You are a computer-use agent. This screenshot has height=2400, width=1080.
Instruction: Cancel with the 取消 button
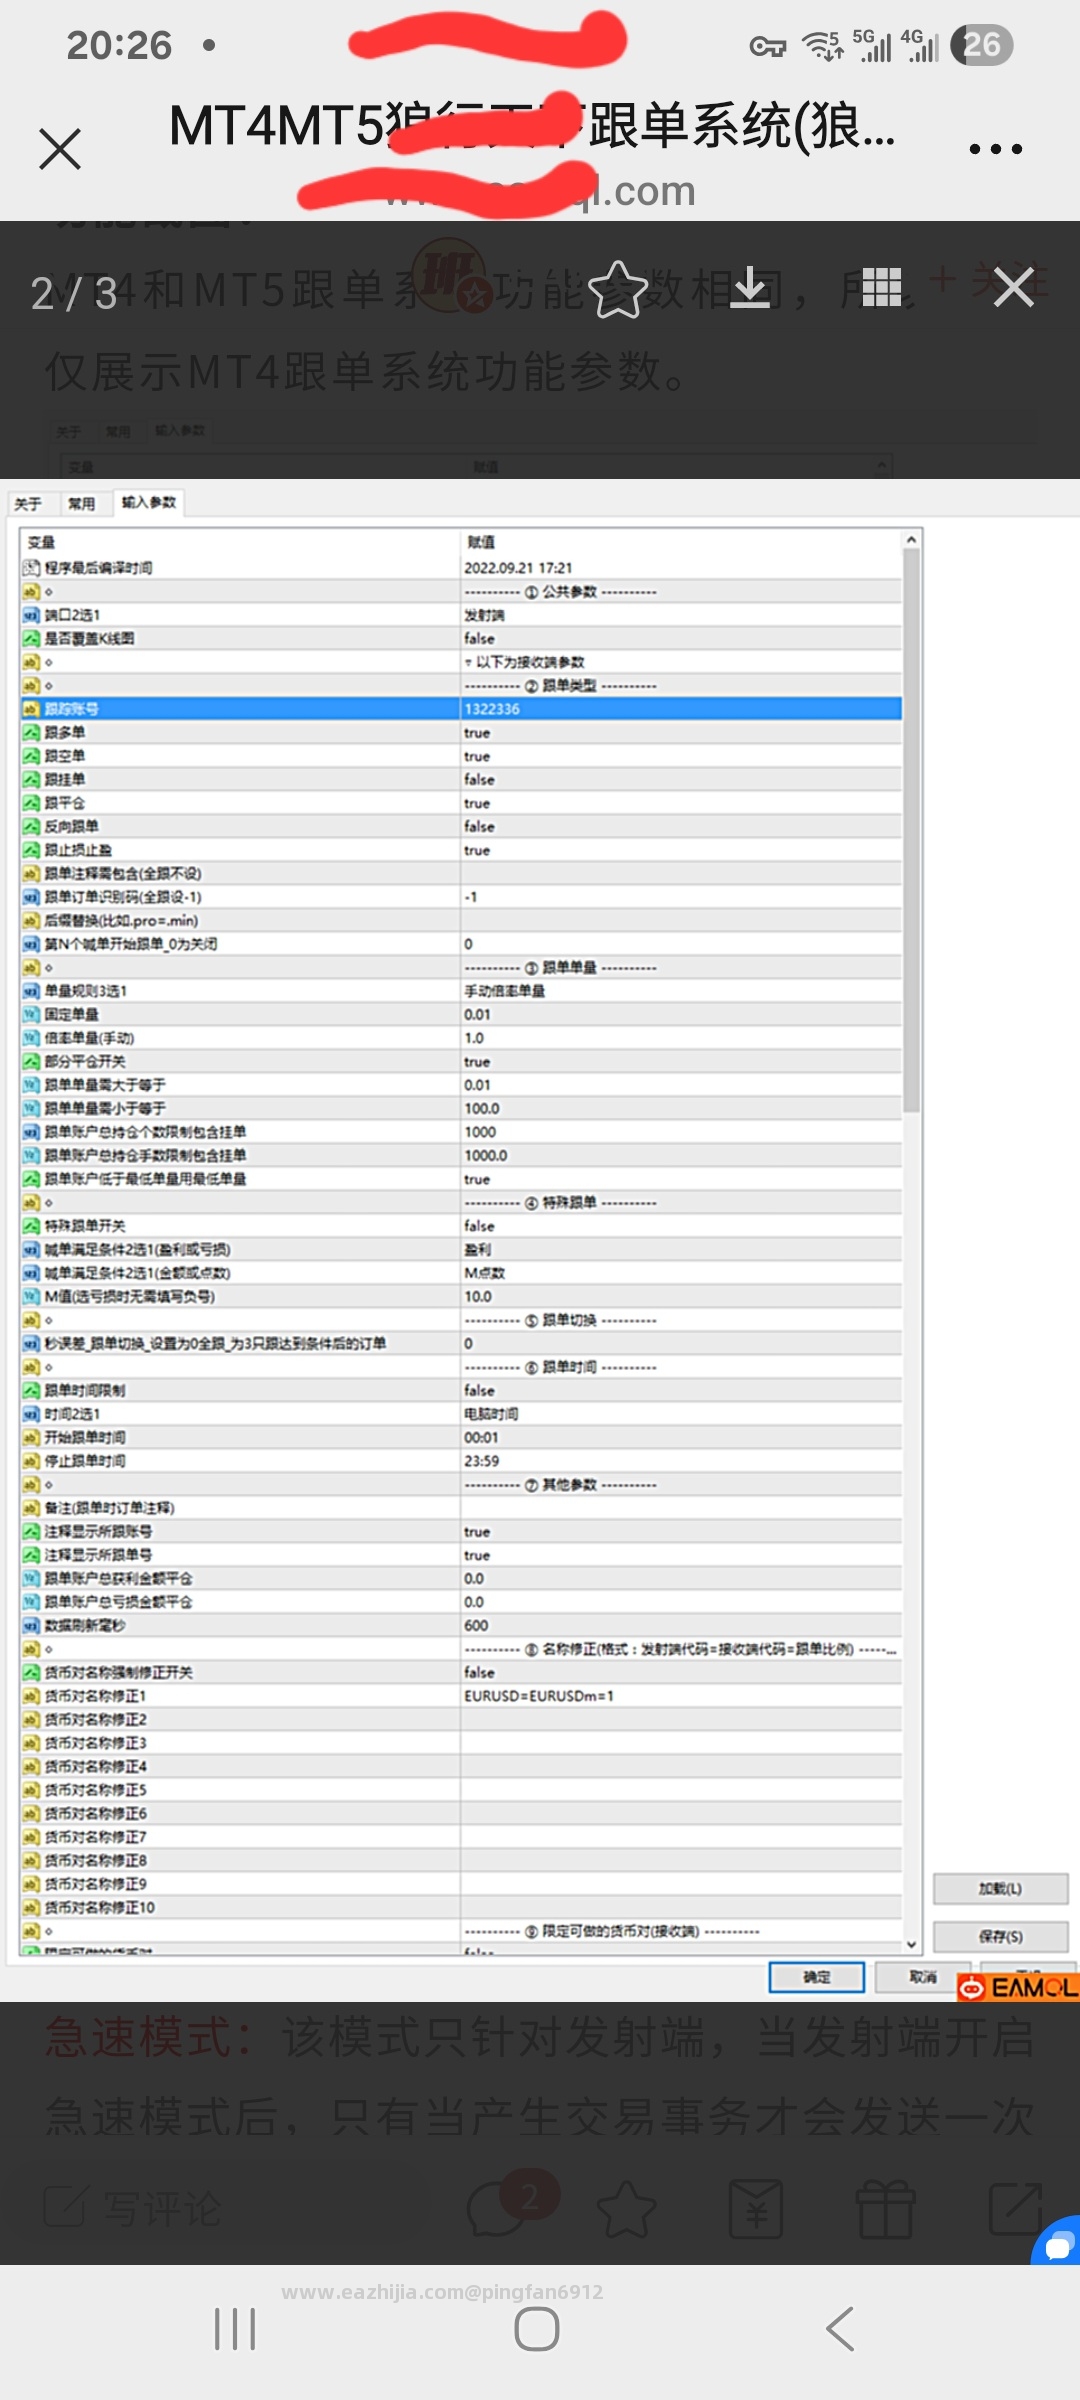[x=922, y=1977]
